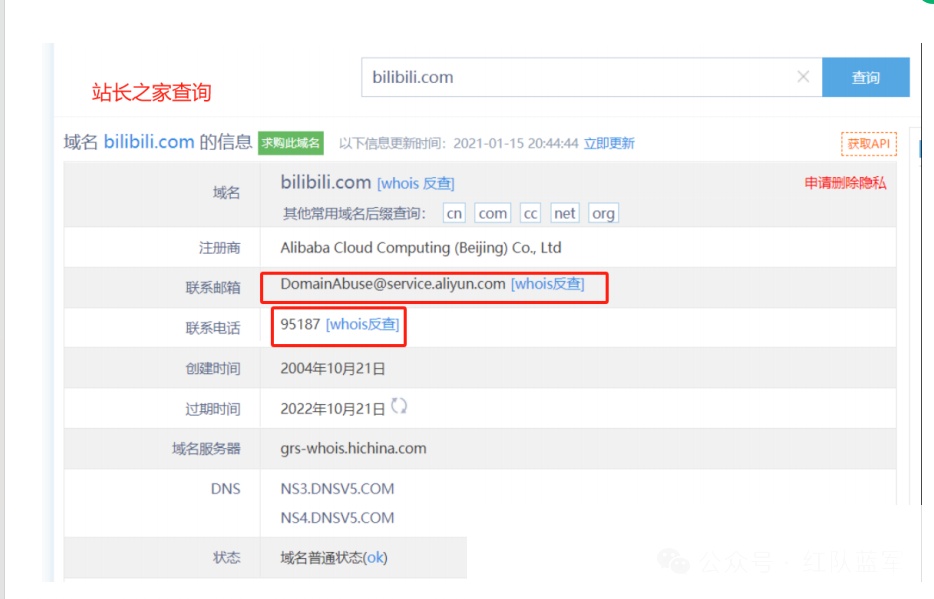Select the cn suffix option
Screen dimensions: 934x599
[454, 213]
